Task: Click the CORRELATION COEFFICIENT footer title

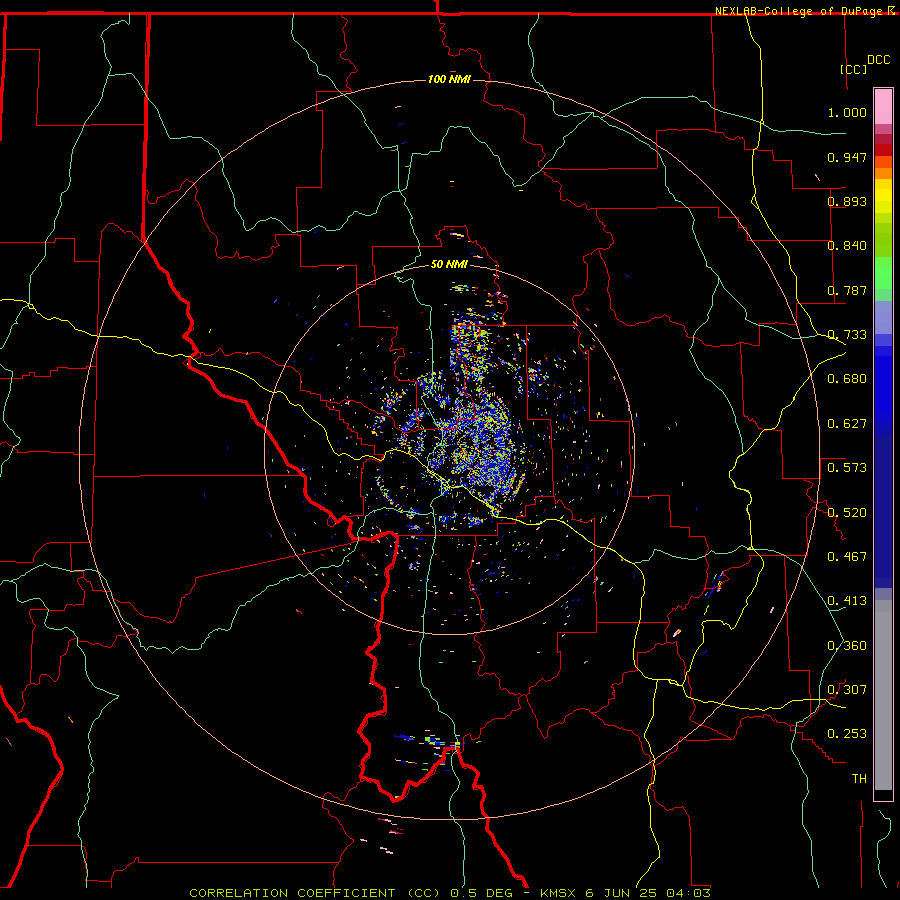Action: [x=314, y=893]
